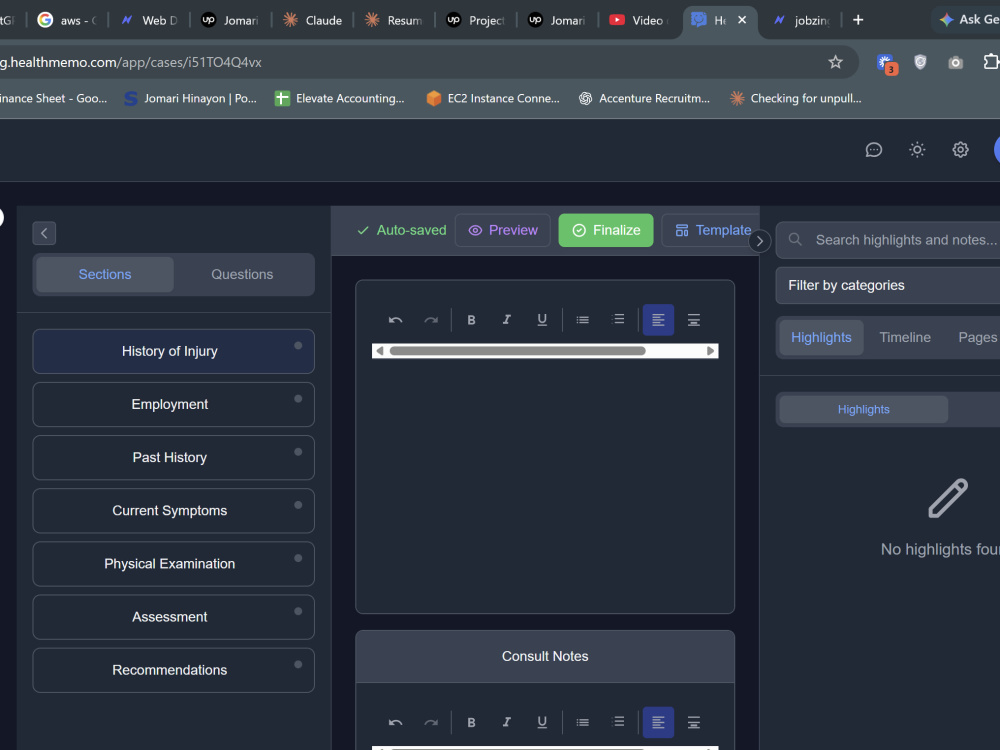Open Elevate Accounting bookmark

pyautogui.click(x=339, y=98)
